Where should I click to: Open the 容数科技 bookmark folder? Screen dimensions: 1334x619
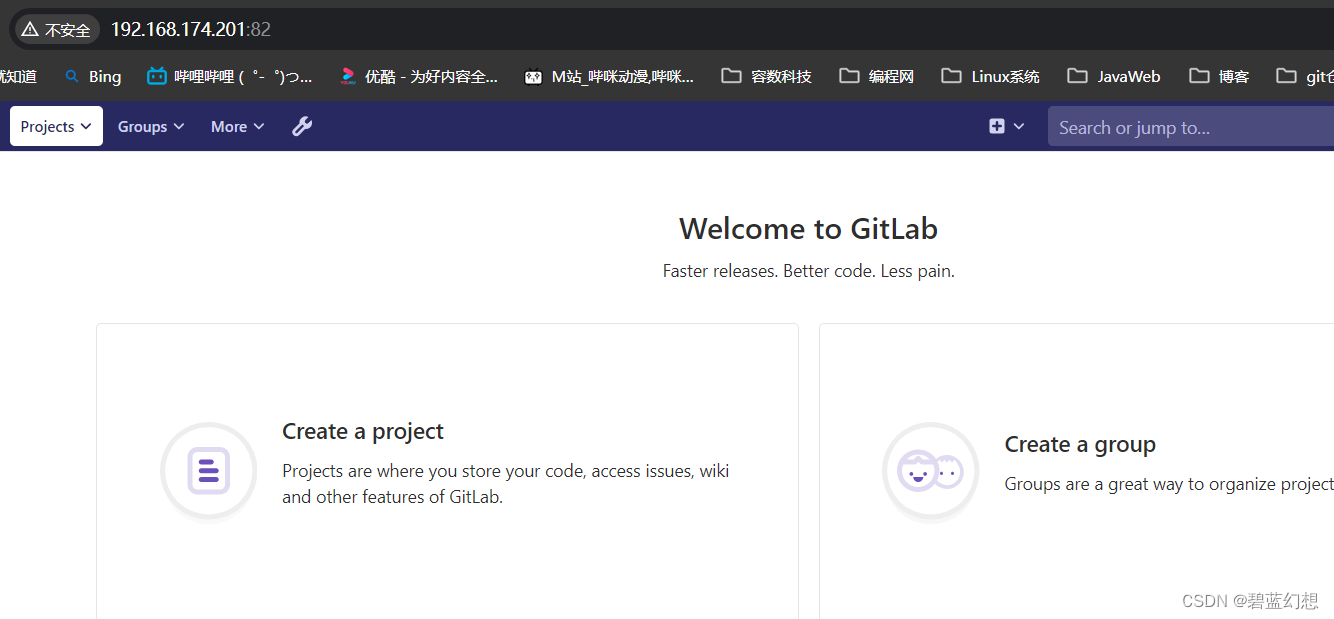pyautogui.click(x=767, y=76)
